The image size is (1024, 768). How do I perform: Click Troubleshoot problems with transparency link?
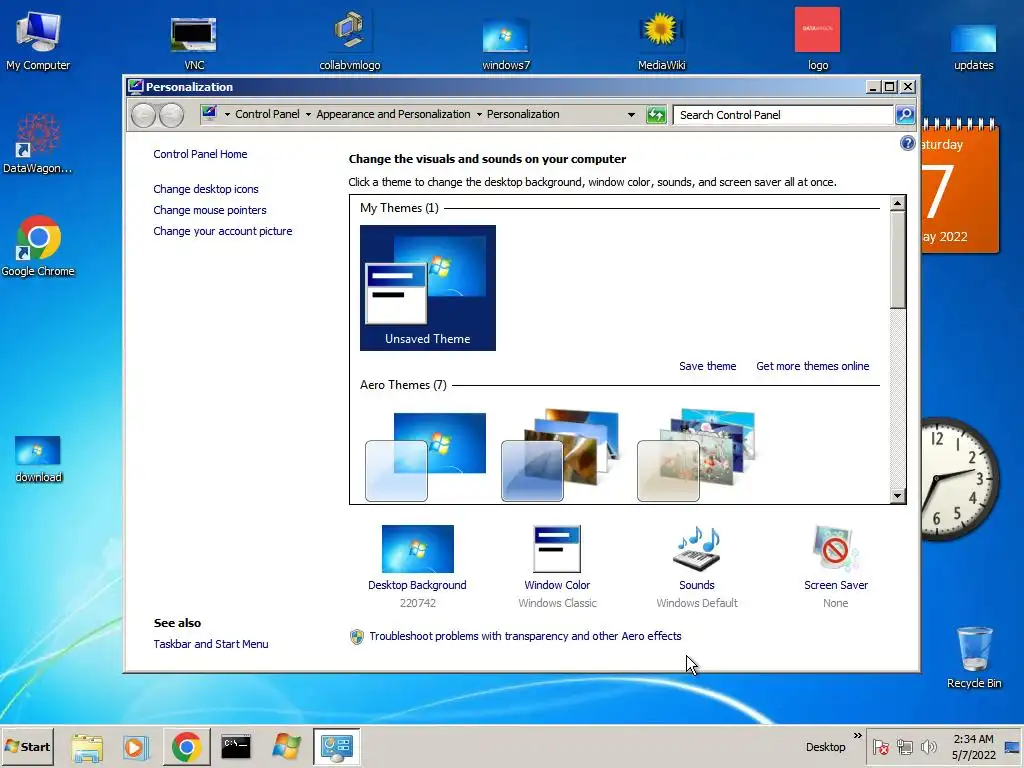525,636
